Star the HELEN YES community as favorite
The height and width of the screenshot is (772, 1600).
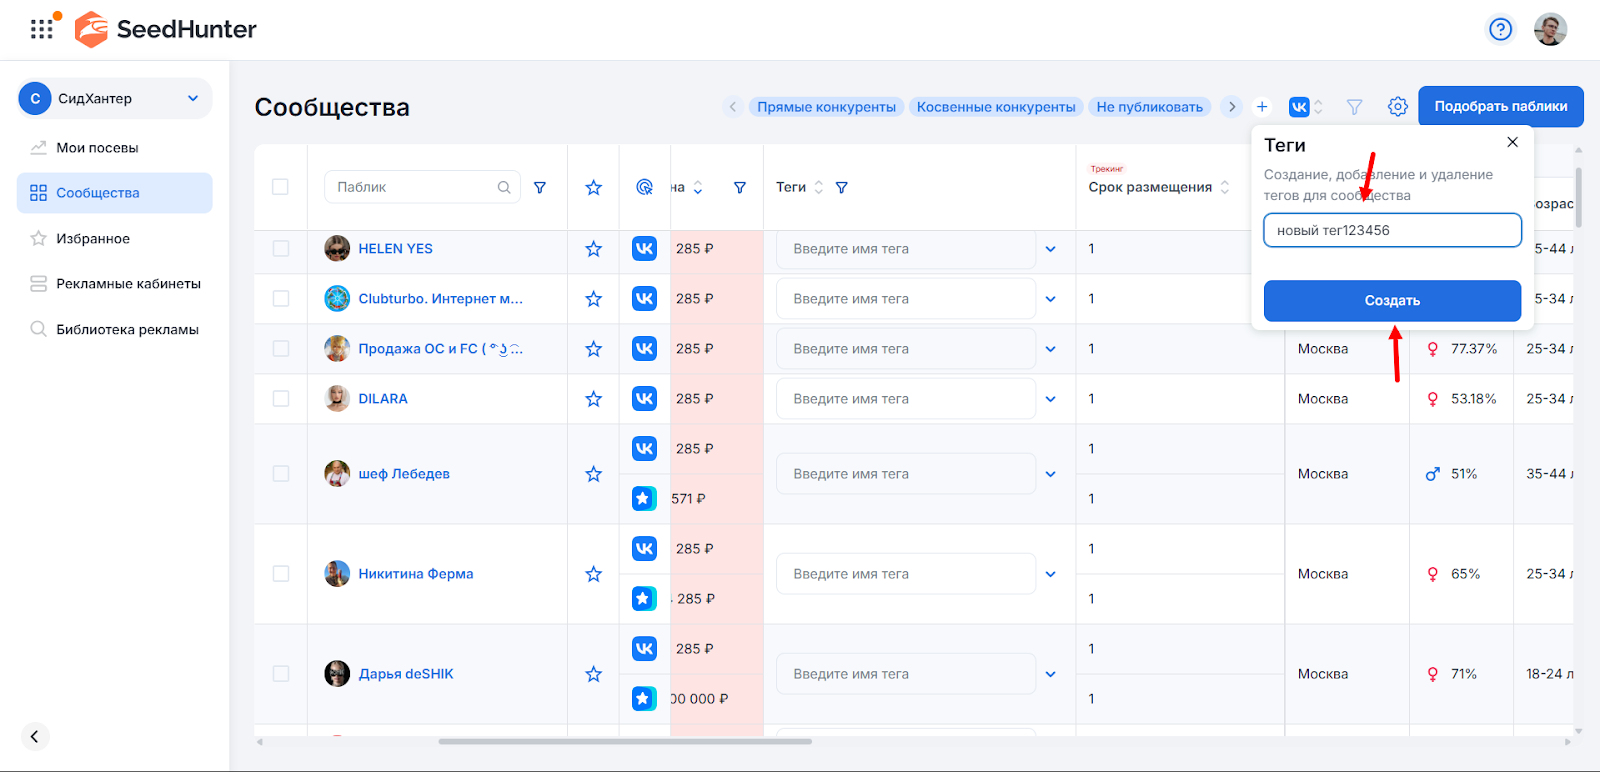593,249
